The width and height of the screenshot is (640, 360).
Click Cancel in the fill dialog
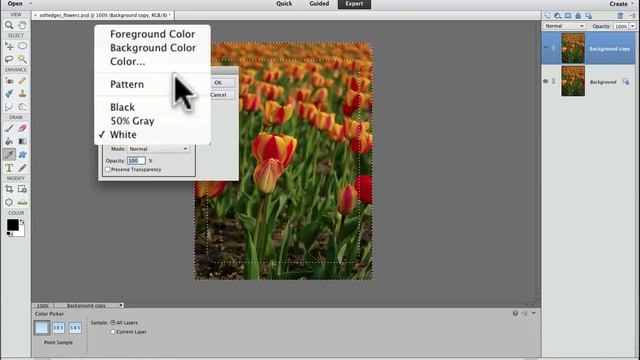coord(222,95)
